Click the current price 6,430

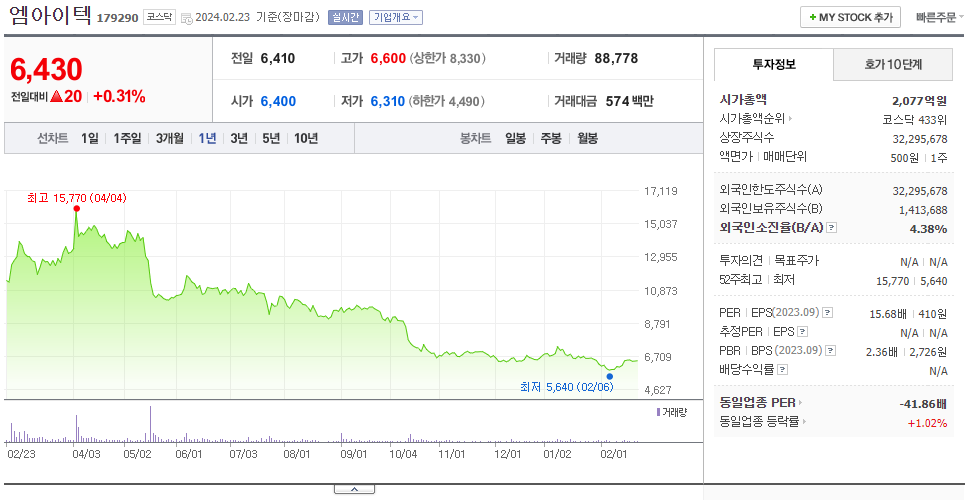click(x=46, y=70)
